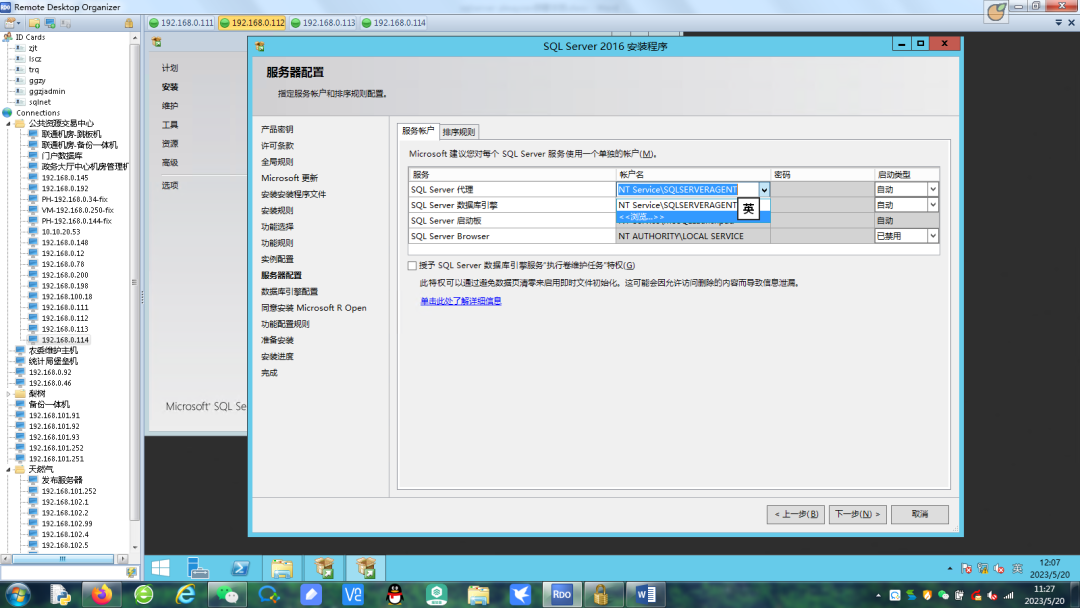
Task: Open remote File Explorer taskbar icon
Action: [282, 568]
